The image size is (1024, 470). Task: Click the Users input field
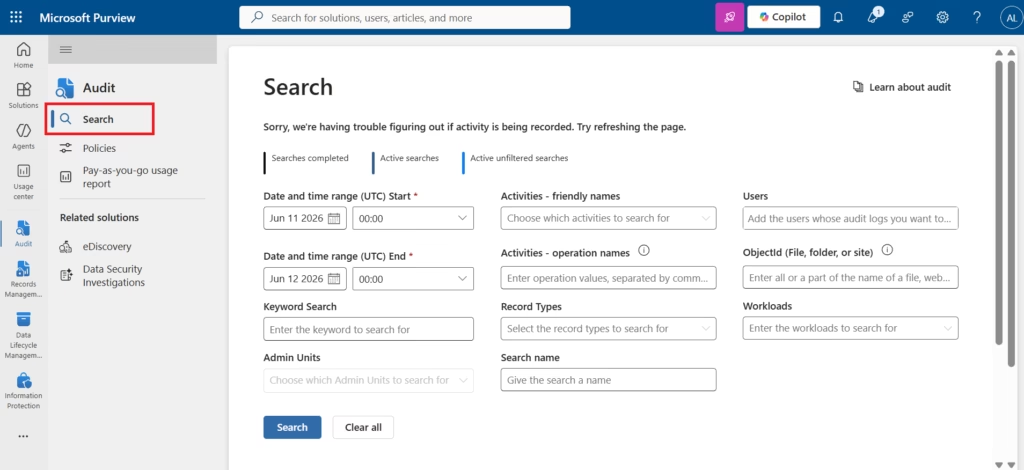[850, 219]
